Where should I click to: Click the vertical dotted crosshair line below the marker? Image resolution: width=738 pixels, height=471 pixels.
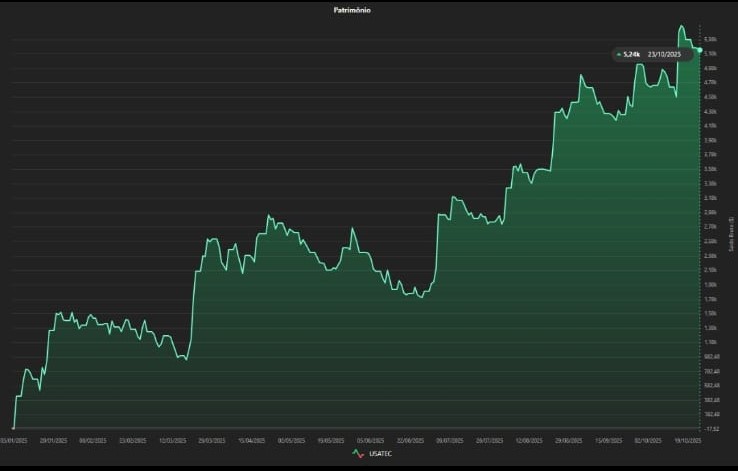tap(700, 250)
